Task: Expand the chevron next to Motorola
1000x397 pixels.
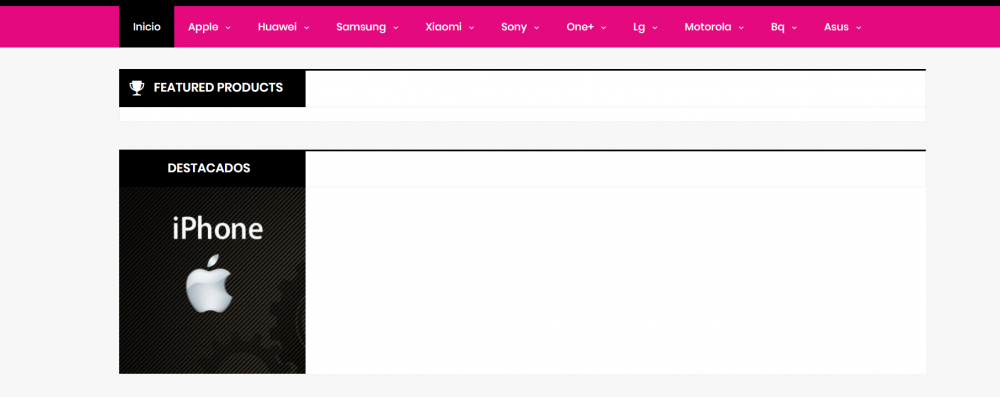Action: [x=741, y=27]
